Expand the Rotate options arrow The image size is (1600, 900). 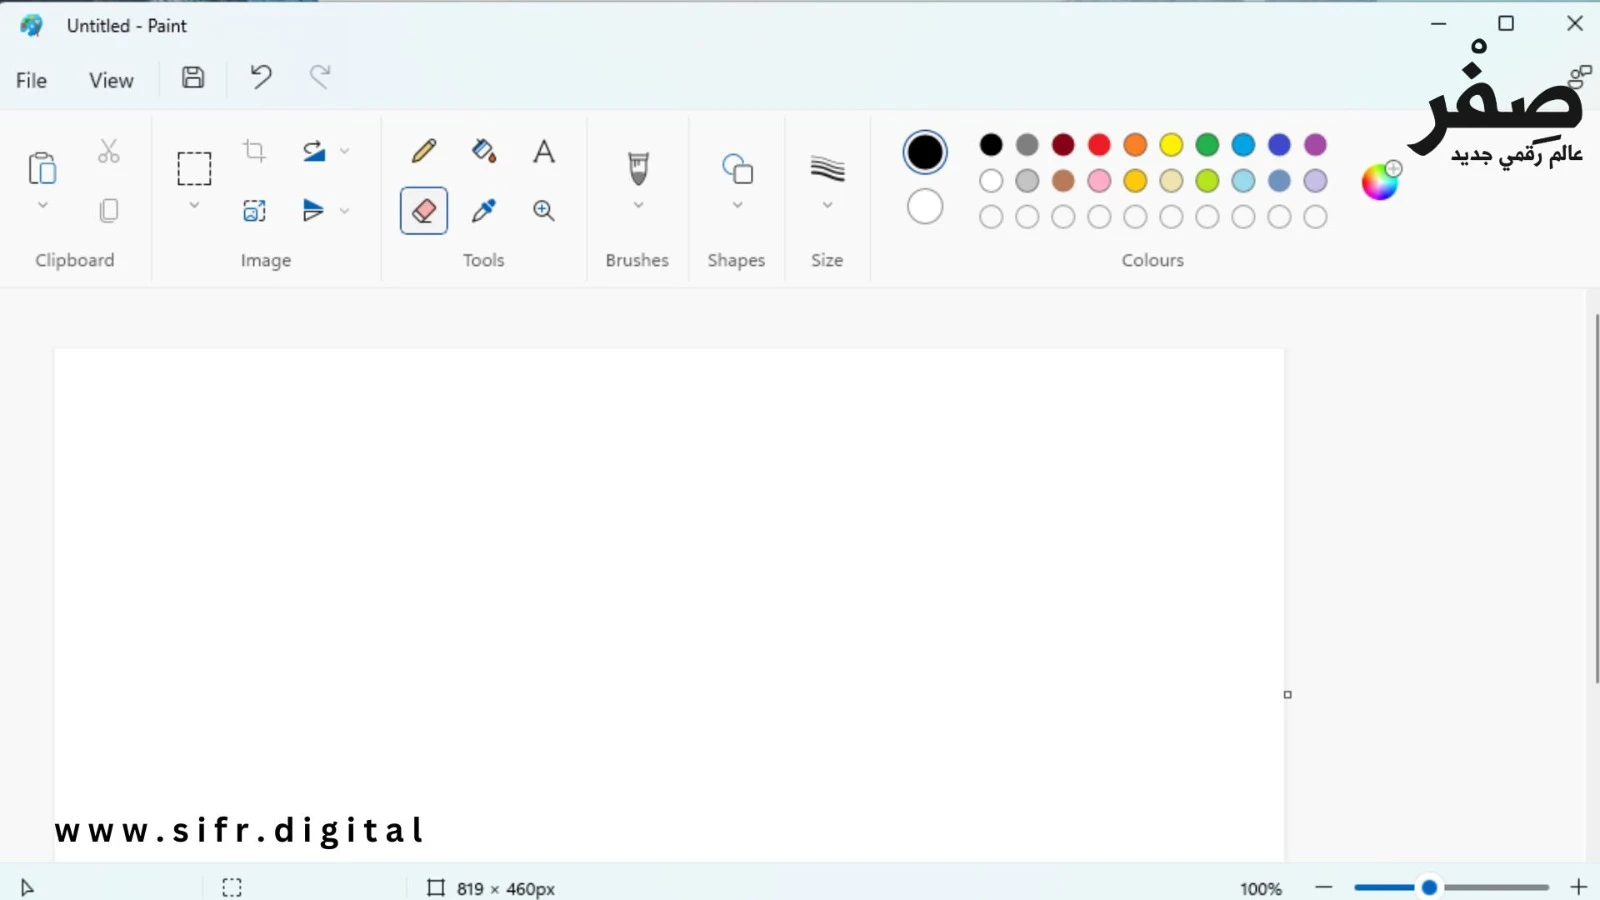point(344,151)
